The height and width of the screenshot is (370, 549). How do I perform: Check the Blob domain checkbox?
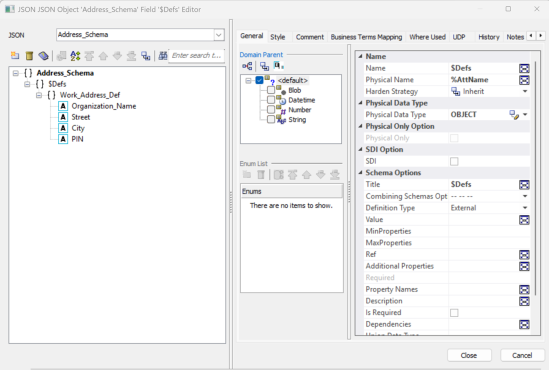click(x=271, y=90)
